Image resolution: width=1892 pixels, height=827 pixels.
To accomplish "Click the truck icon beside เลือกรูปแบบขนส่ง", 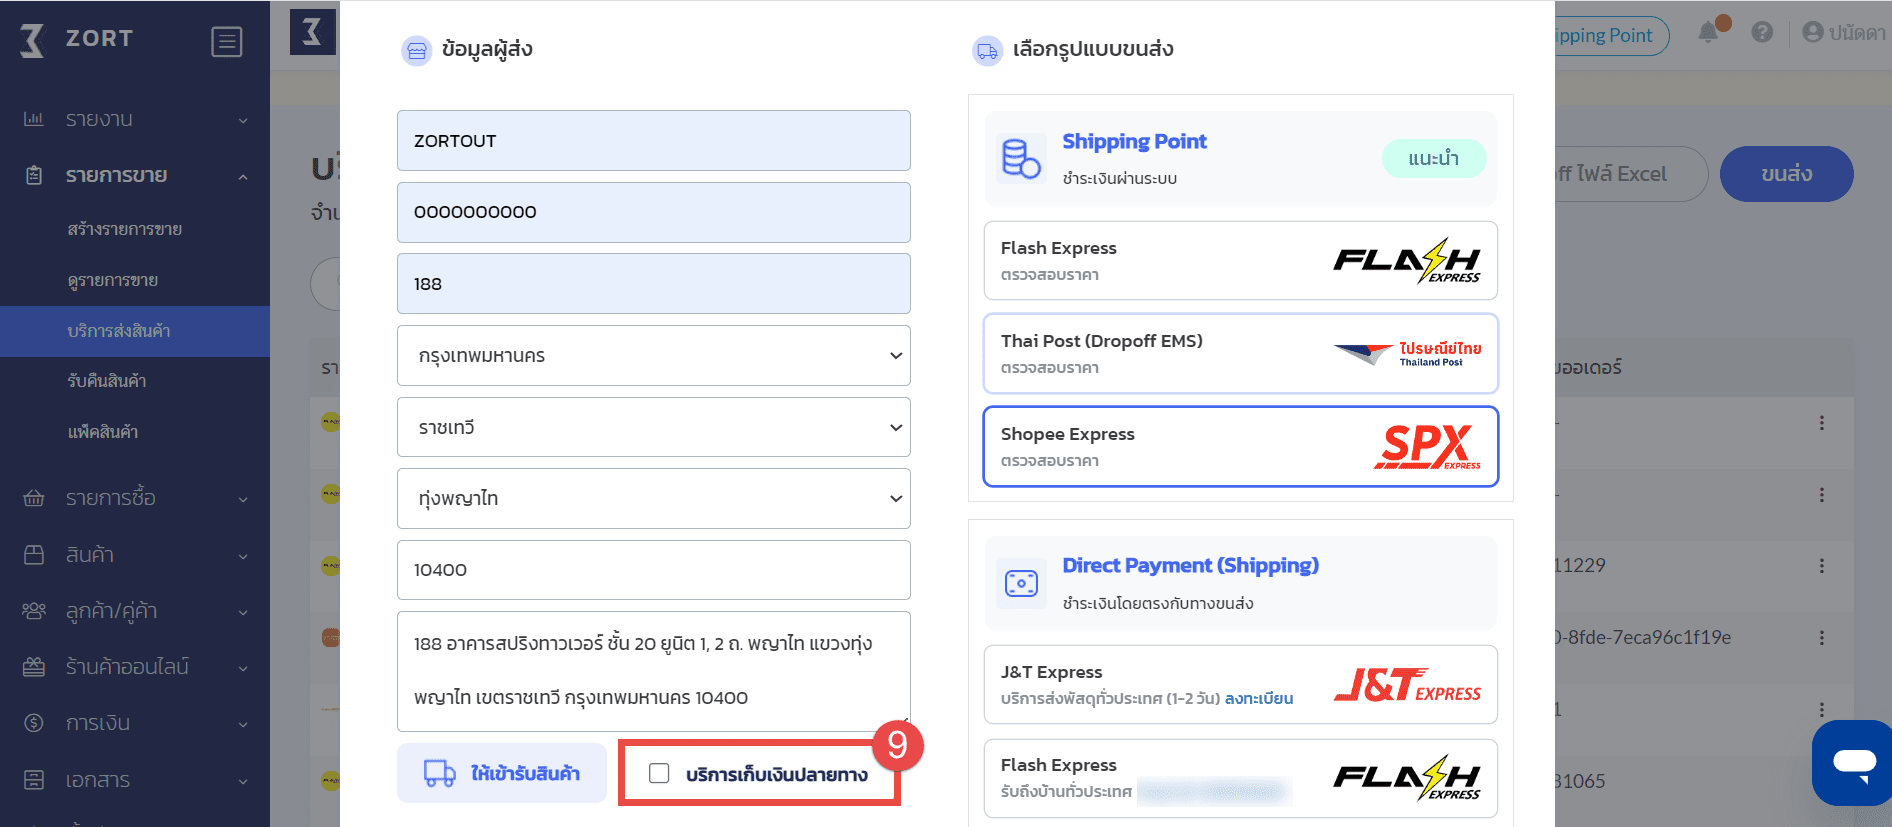I will (987, 51).
